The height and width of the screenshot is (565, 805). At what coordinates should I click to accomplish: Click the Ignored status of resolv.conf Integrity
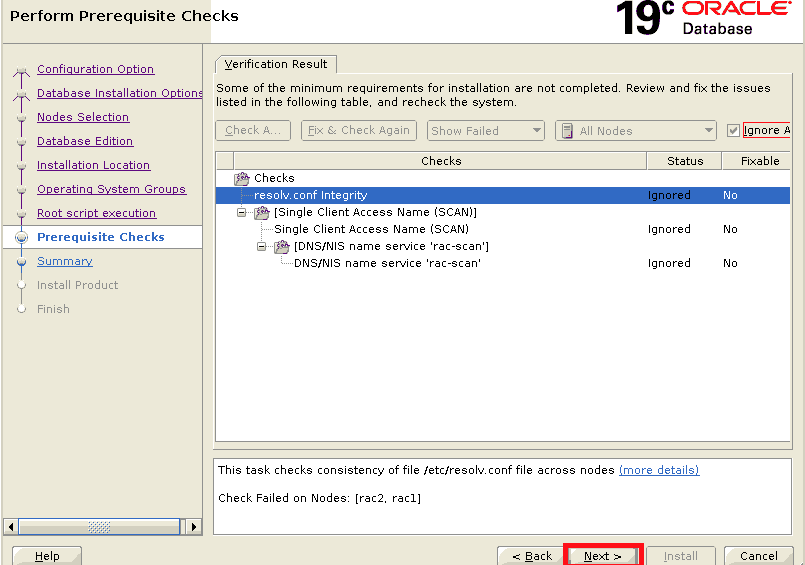click(x=669, y=195)
